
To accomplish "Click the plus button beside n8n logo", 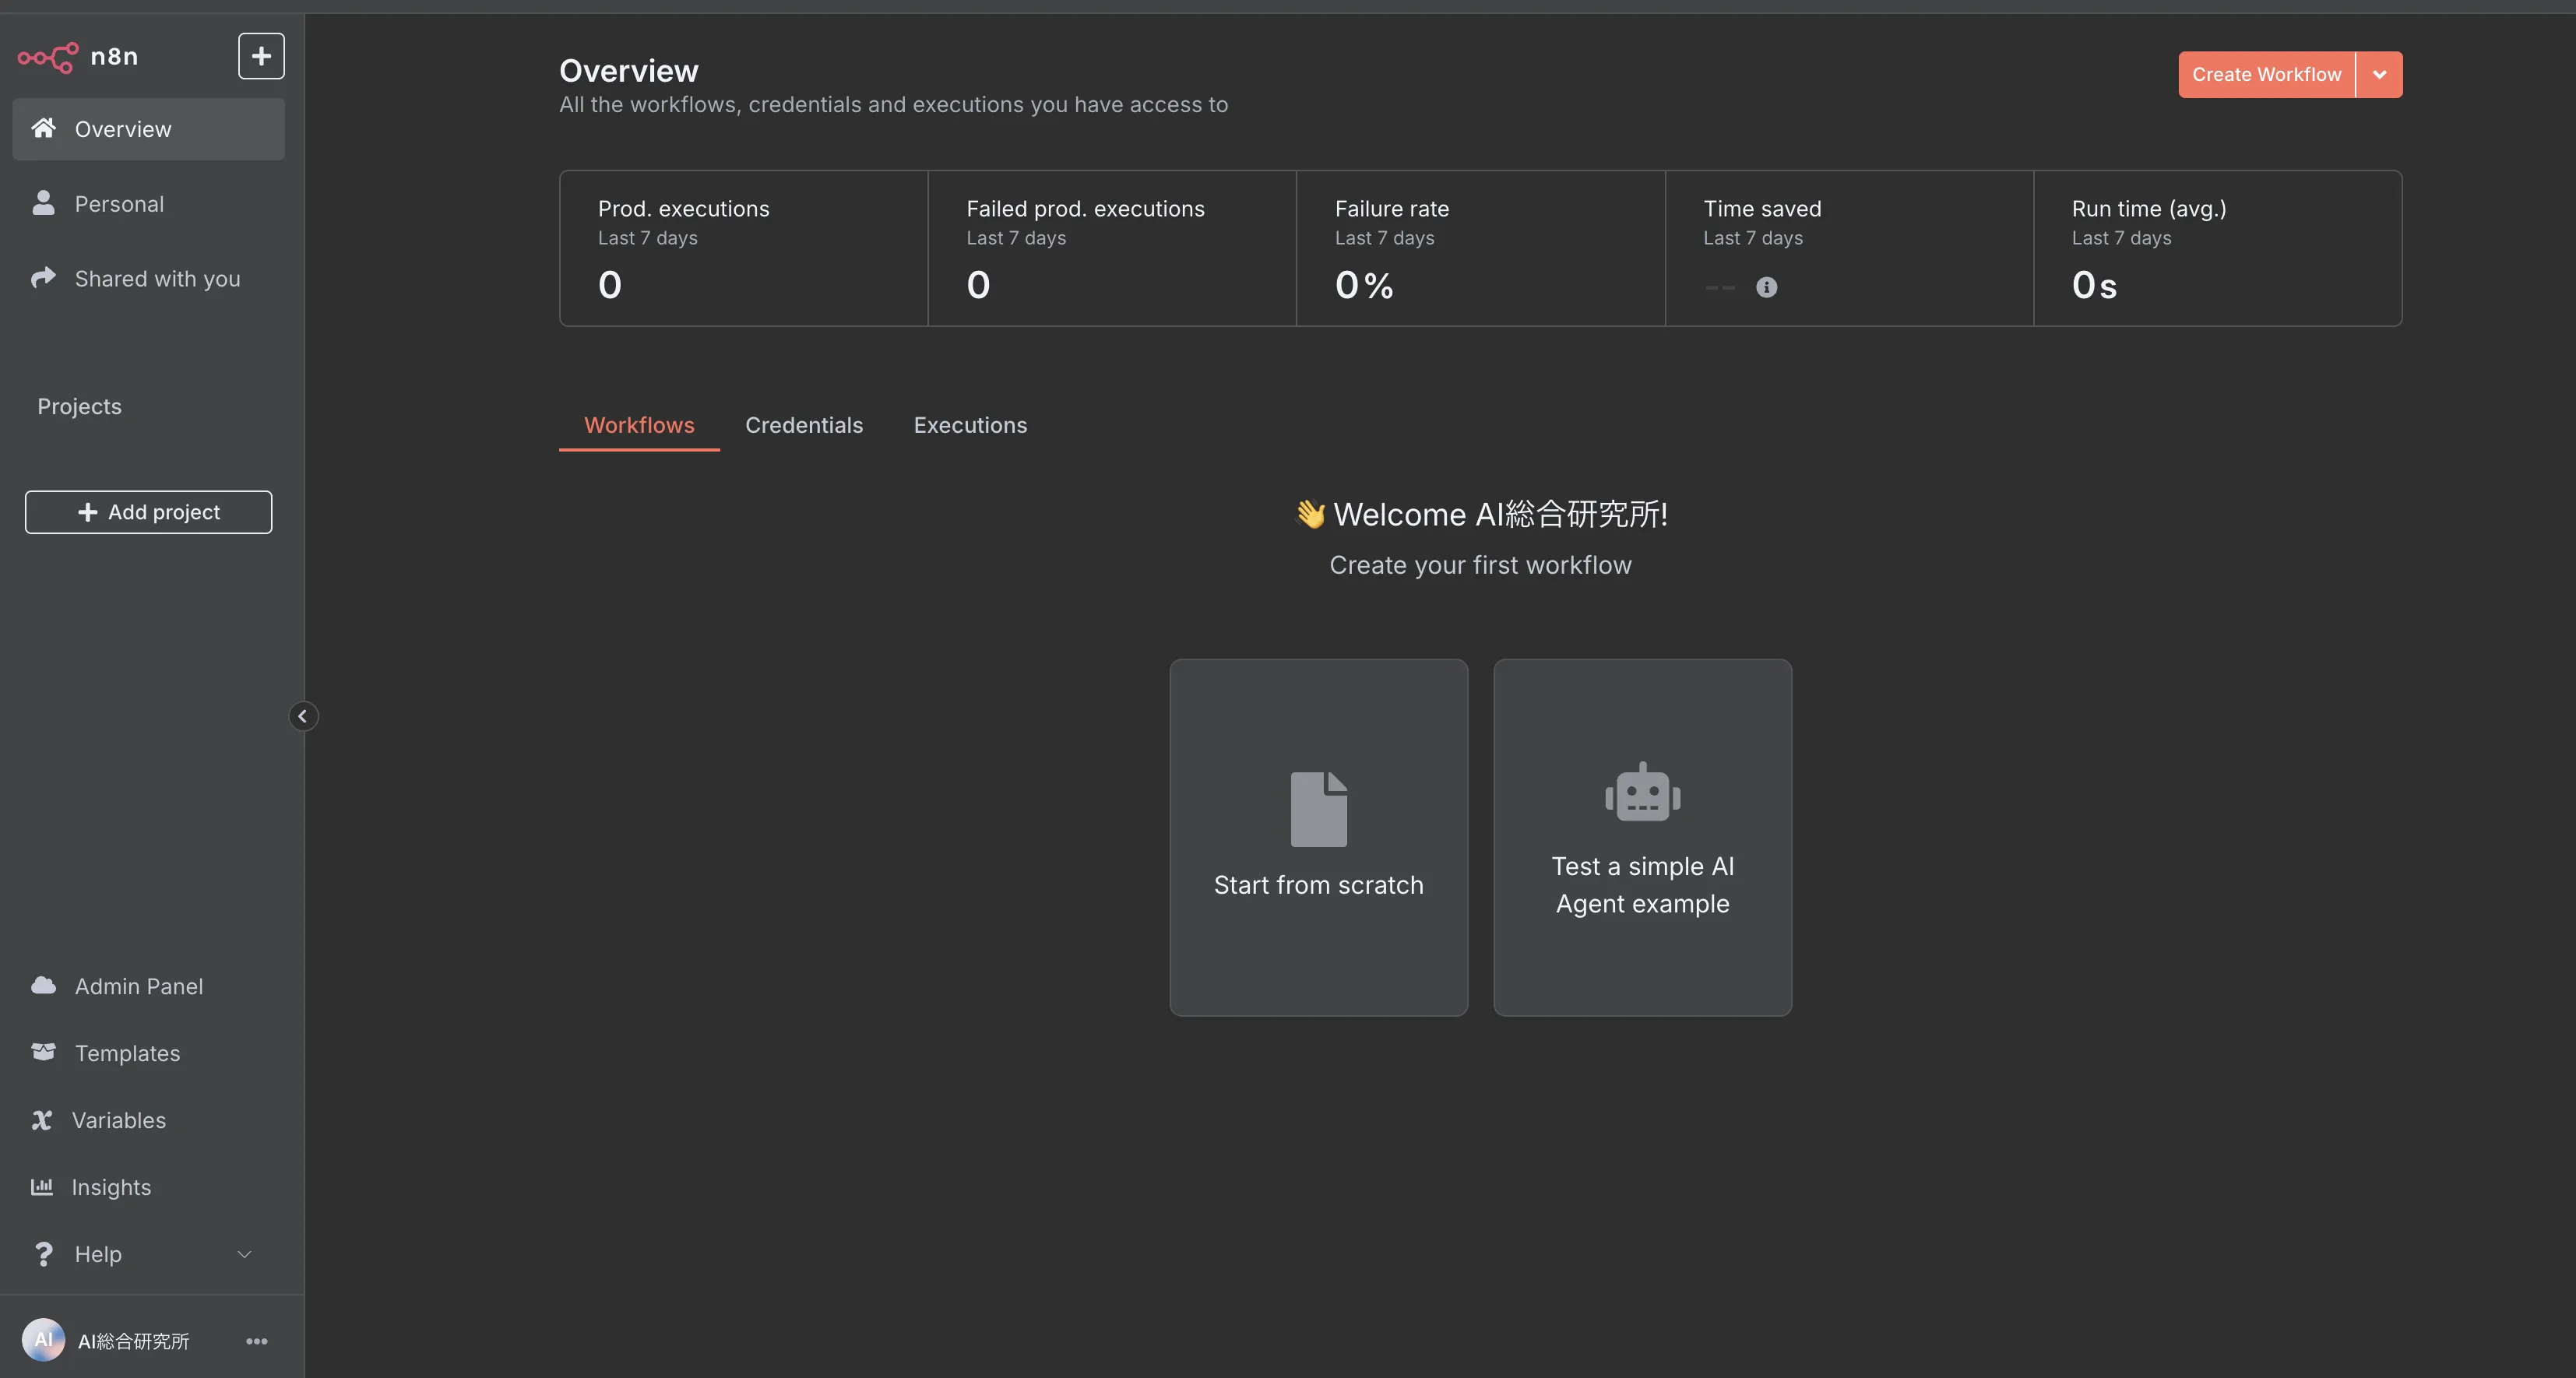I will (x=261, y=56).
